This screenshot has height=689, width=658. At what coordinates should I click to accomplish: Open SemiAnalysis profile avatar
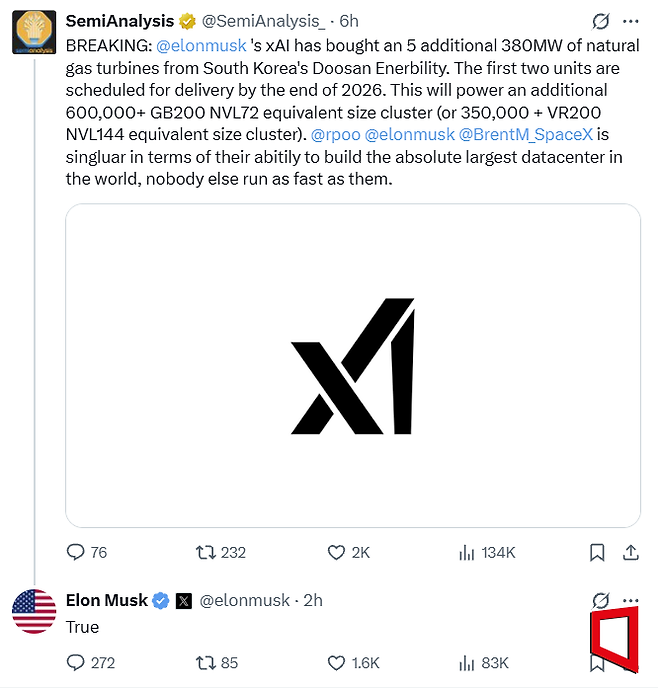click(34, 32)
